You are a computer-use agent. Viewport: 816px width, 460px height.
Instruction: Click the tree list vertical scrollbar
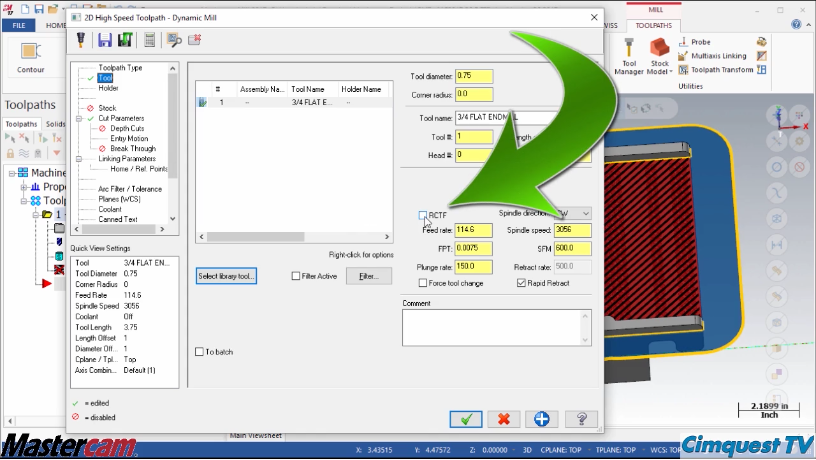[x=173, y=125]
